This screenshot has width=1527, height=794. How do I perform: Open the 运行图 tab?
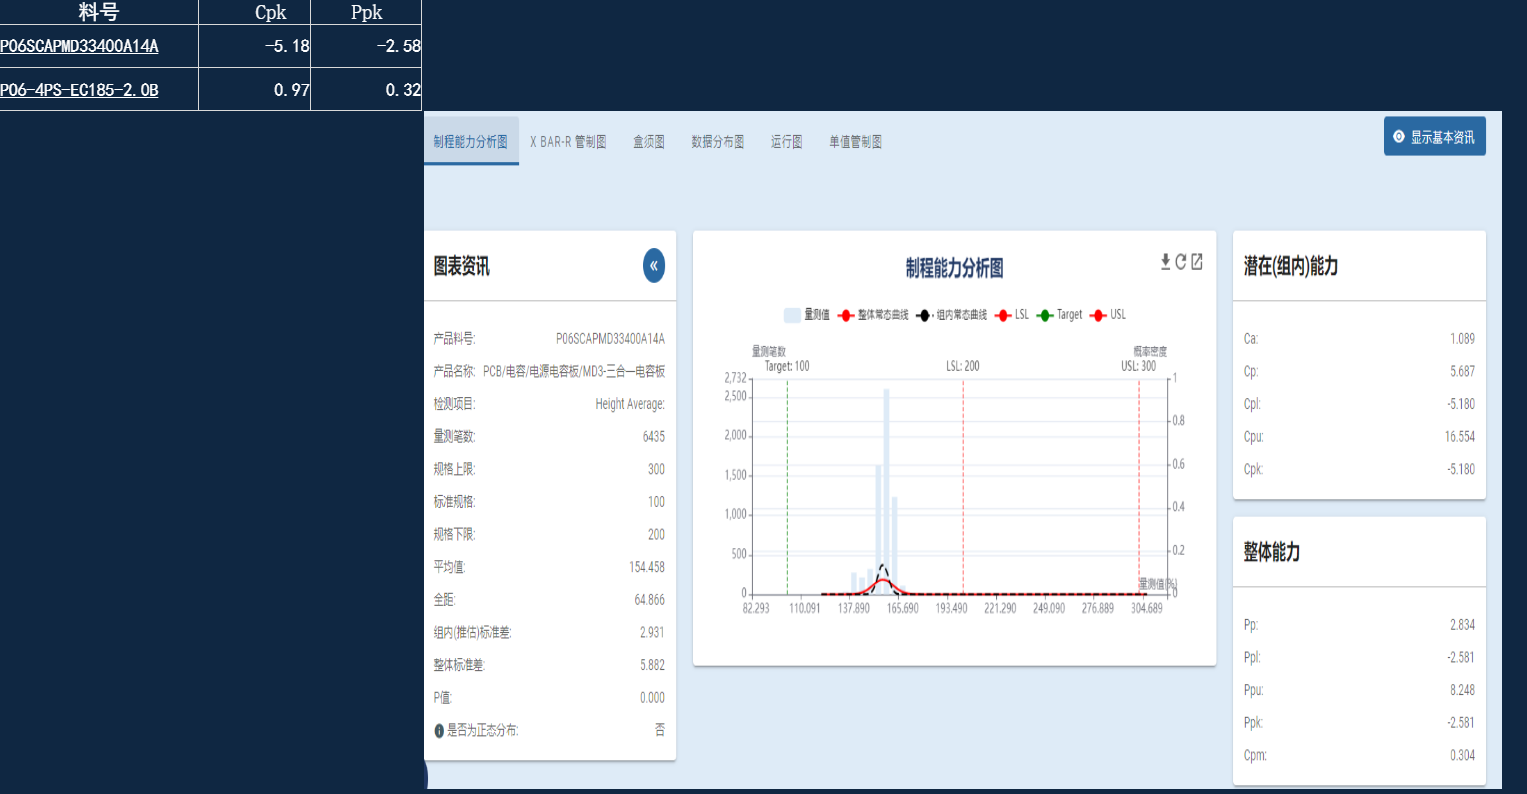787,142
